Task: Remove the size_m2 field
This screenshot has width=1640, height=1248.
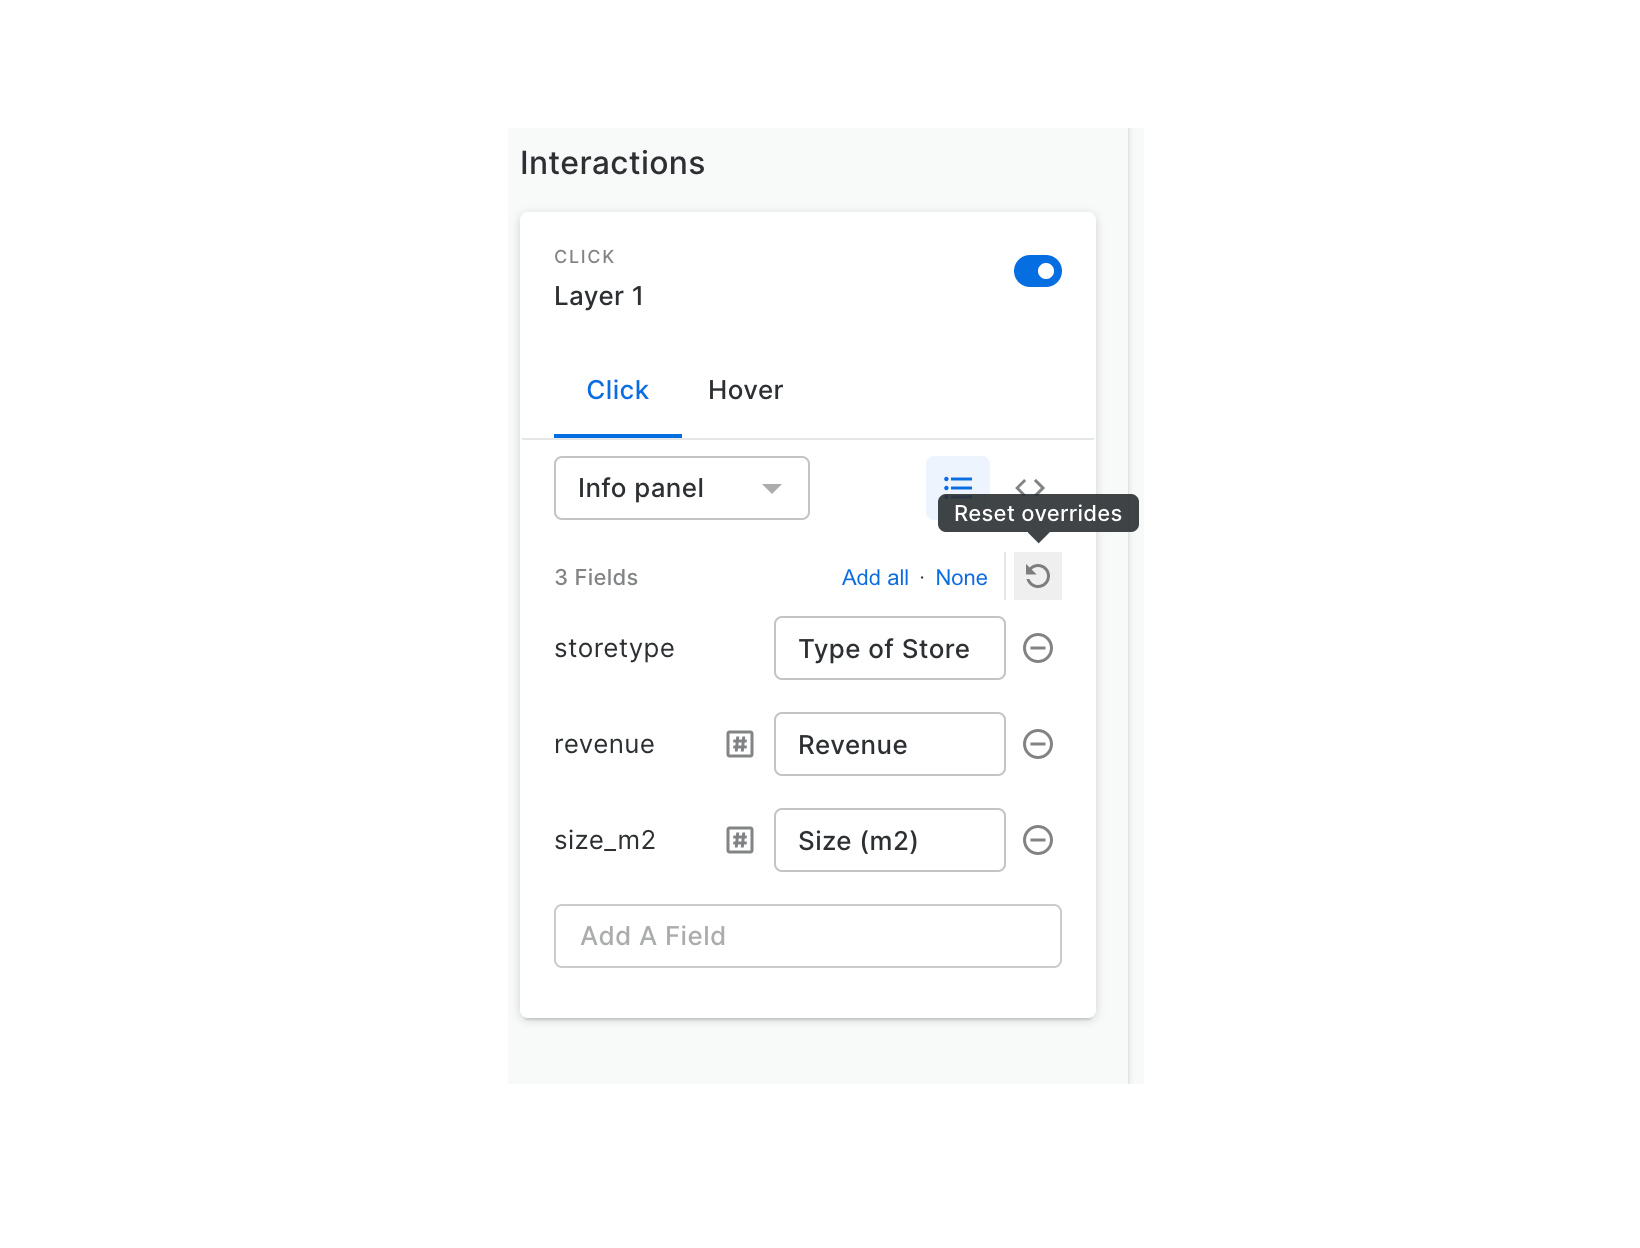Action: click(x=1038, y=840)
